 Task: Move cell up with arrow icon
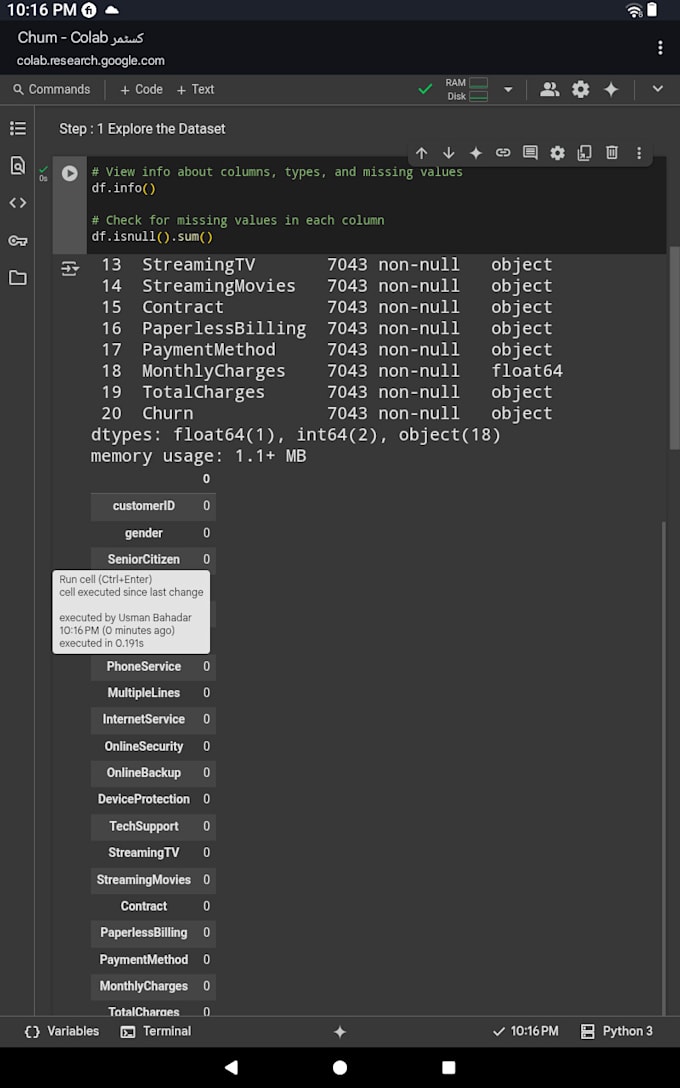(x=421, y=153)
